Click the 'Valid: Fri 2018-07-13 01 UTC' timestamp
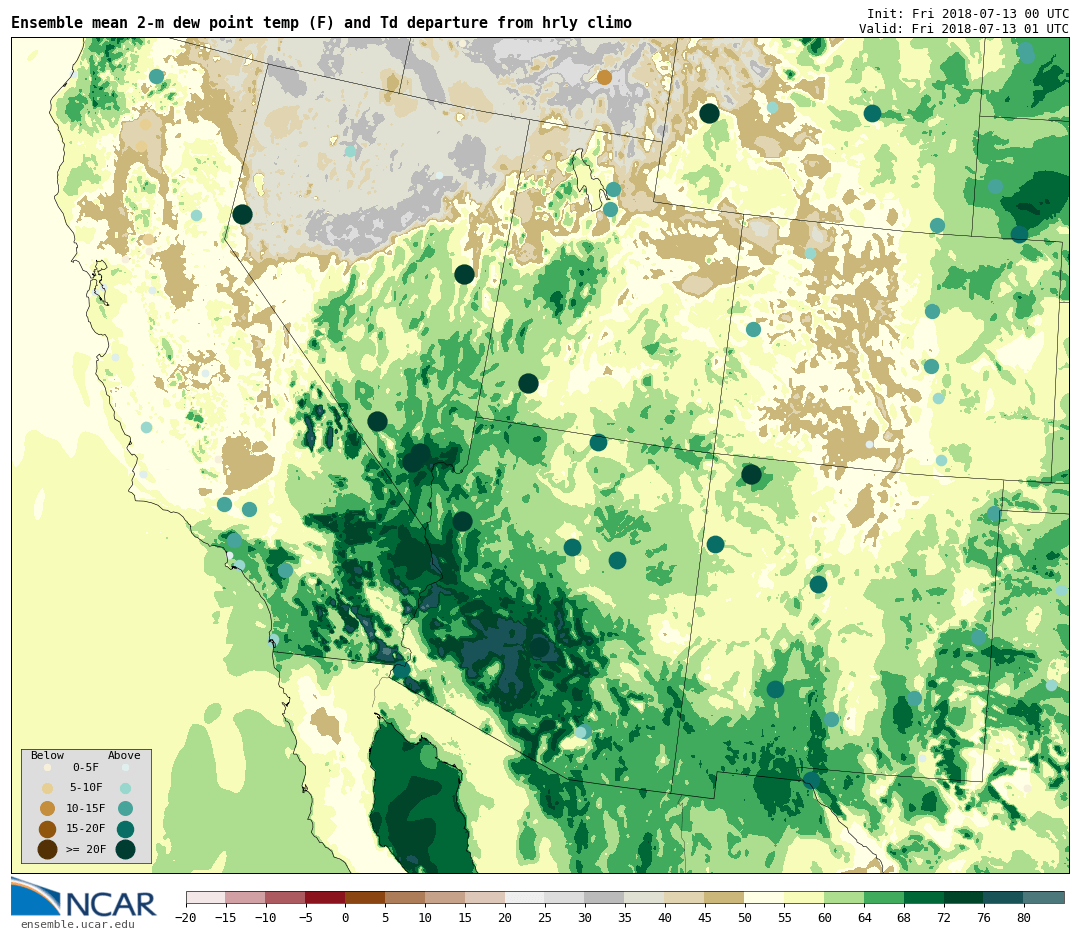1080x936 pixels. click(963, 29)
